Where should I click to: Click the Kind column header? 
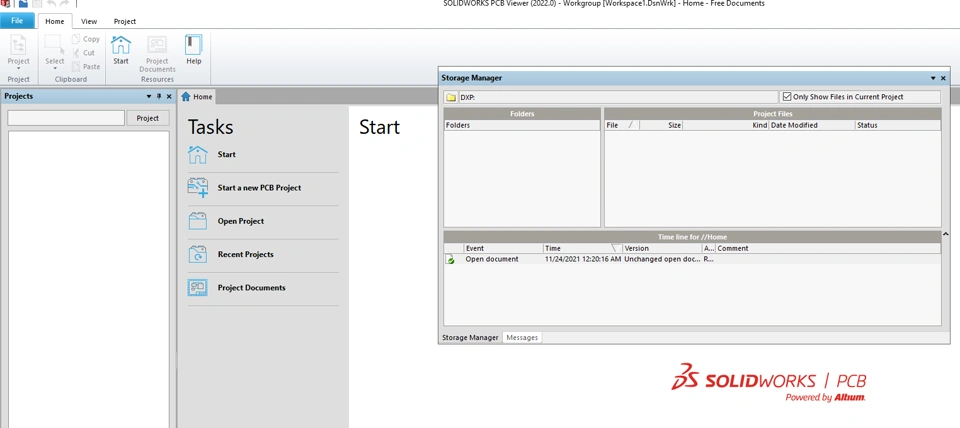tap(726, 125)
